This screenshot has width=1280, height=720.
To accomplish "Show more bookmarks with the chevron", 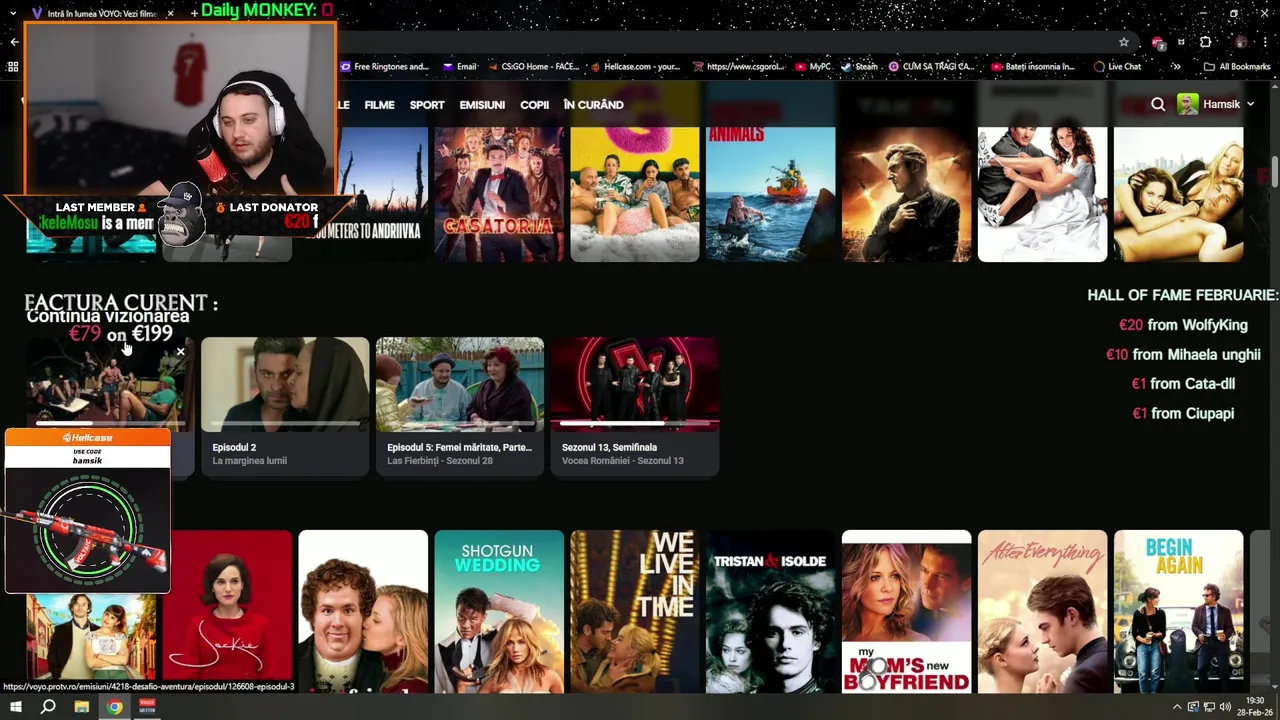I will pyautogui.click(x=1176, y=67).
